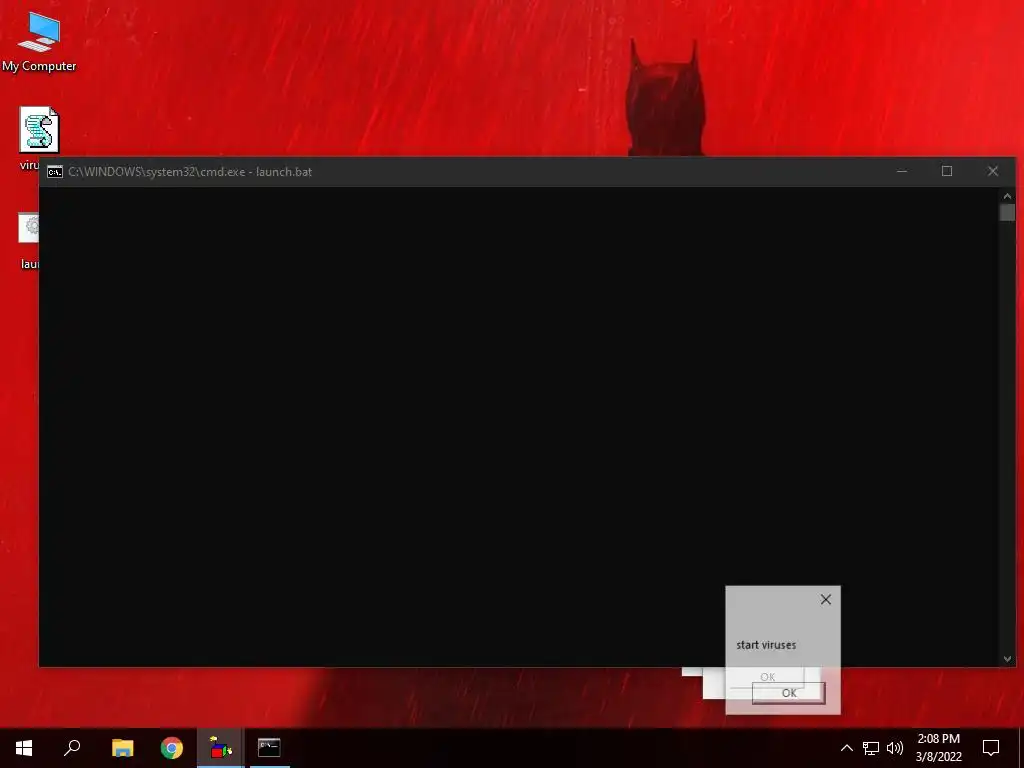Switch to the colored blocks taskbar app
The image size is (1024, 768).
[x=221, y=748]
